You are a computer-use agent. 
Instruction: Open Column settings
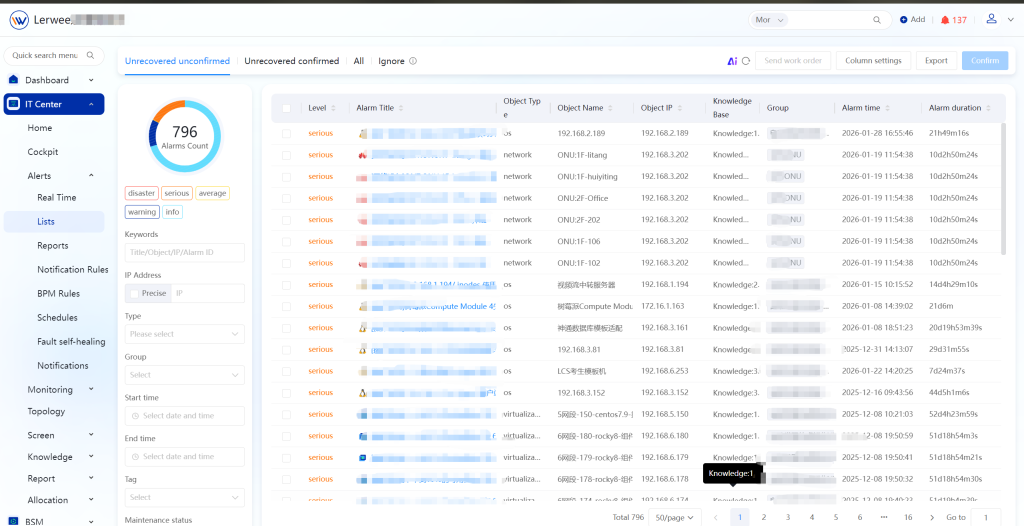click(x=873, y=61)
